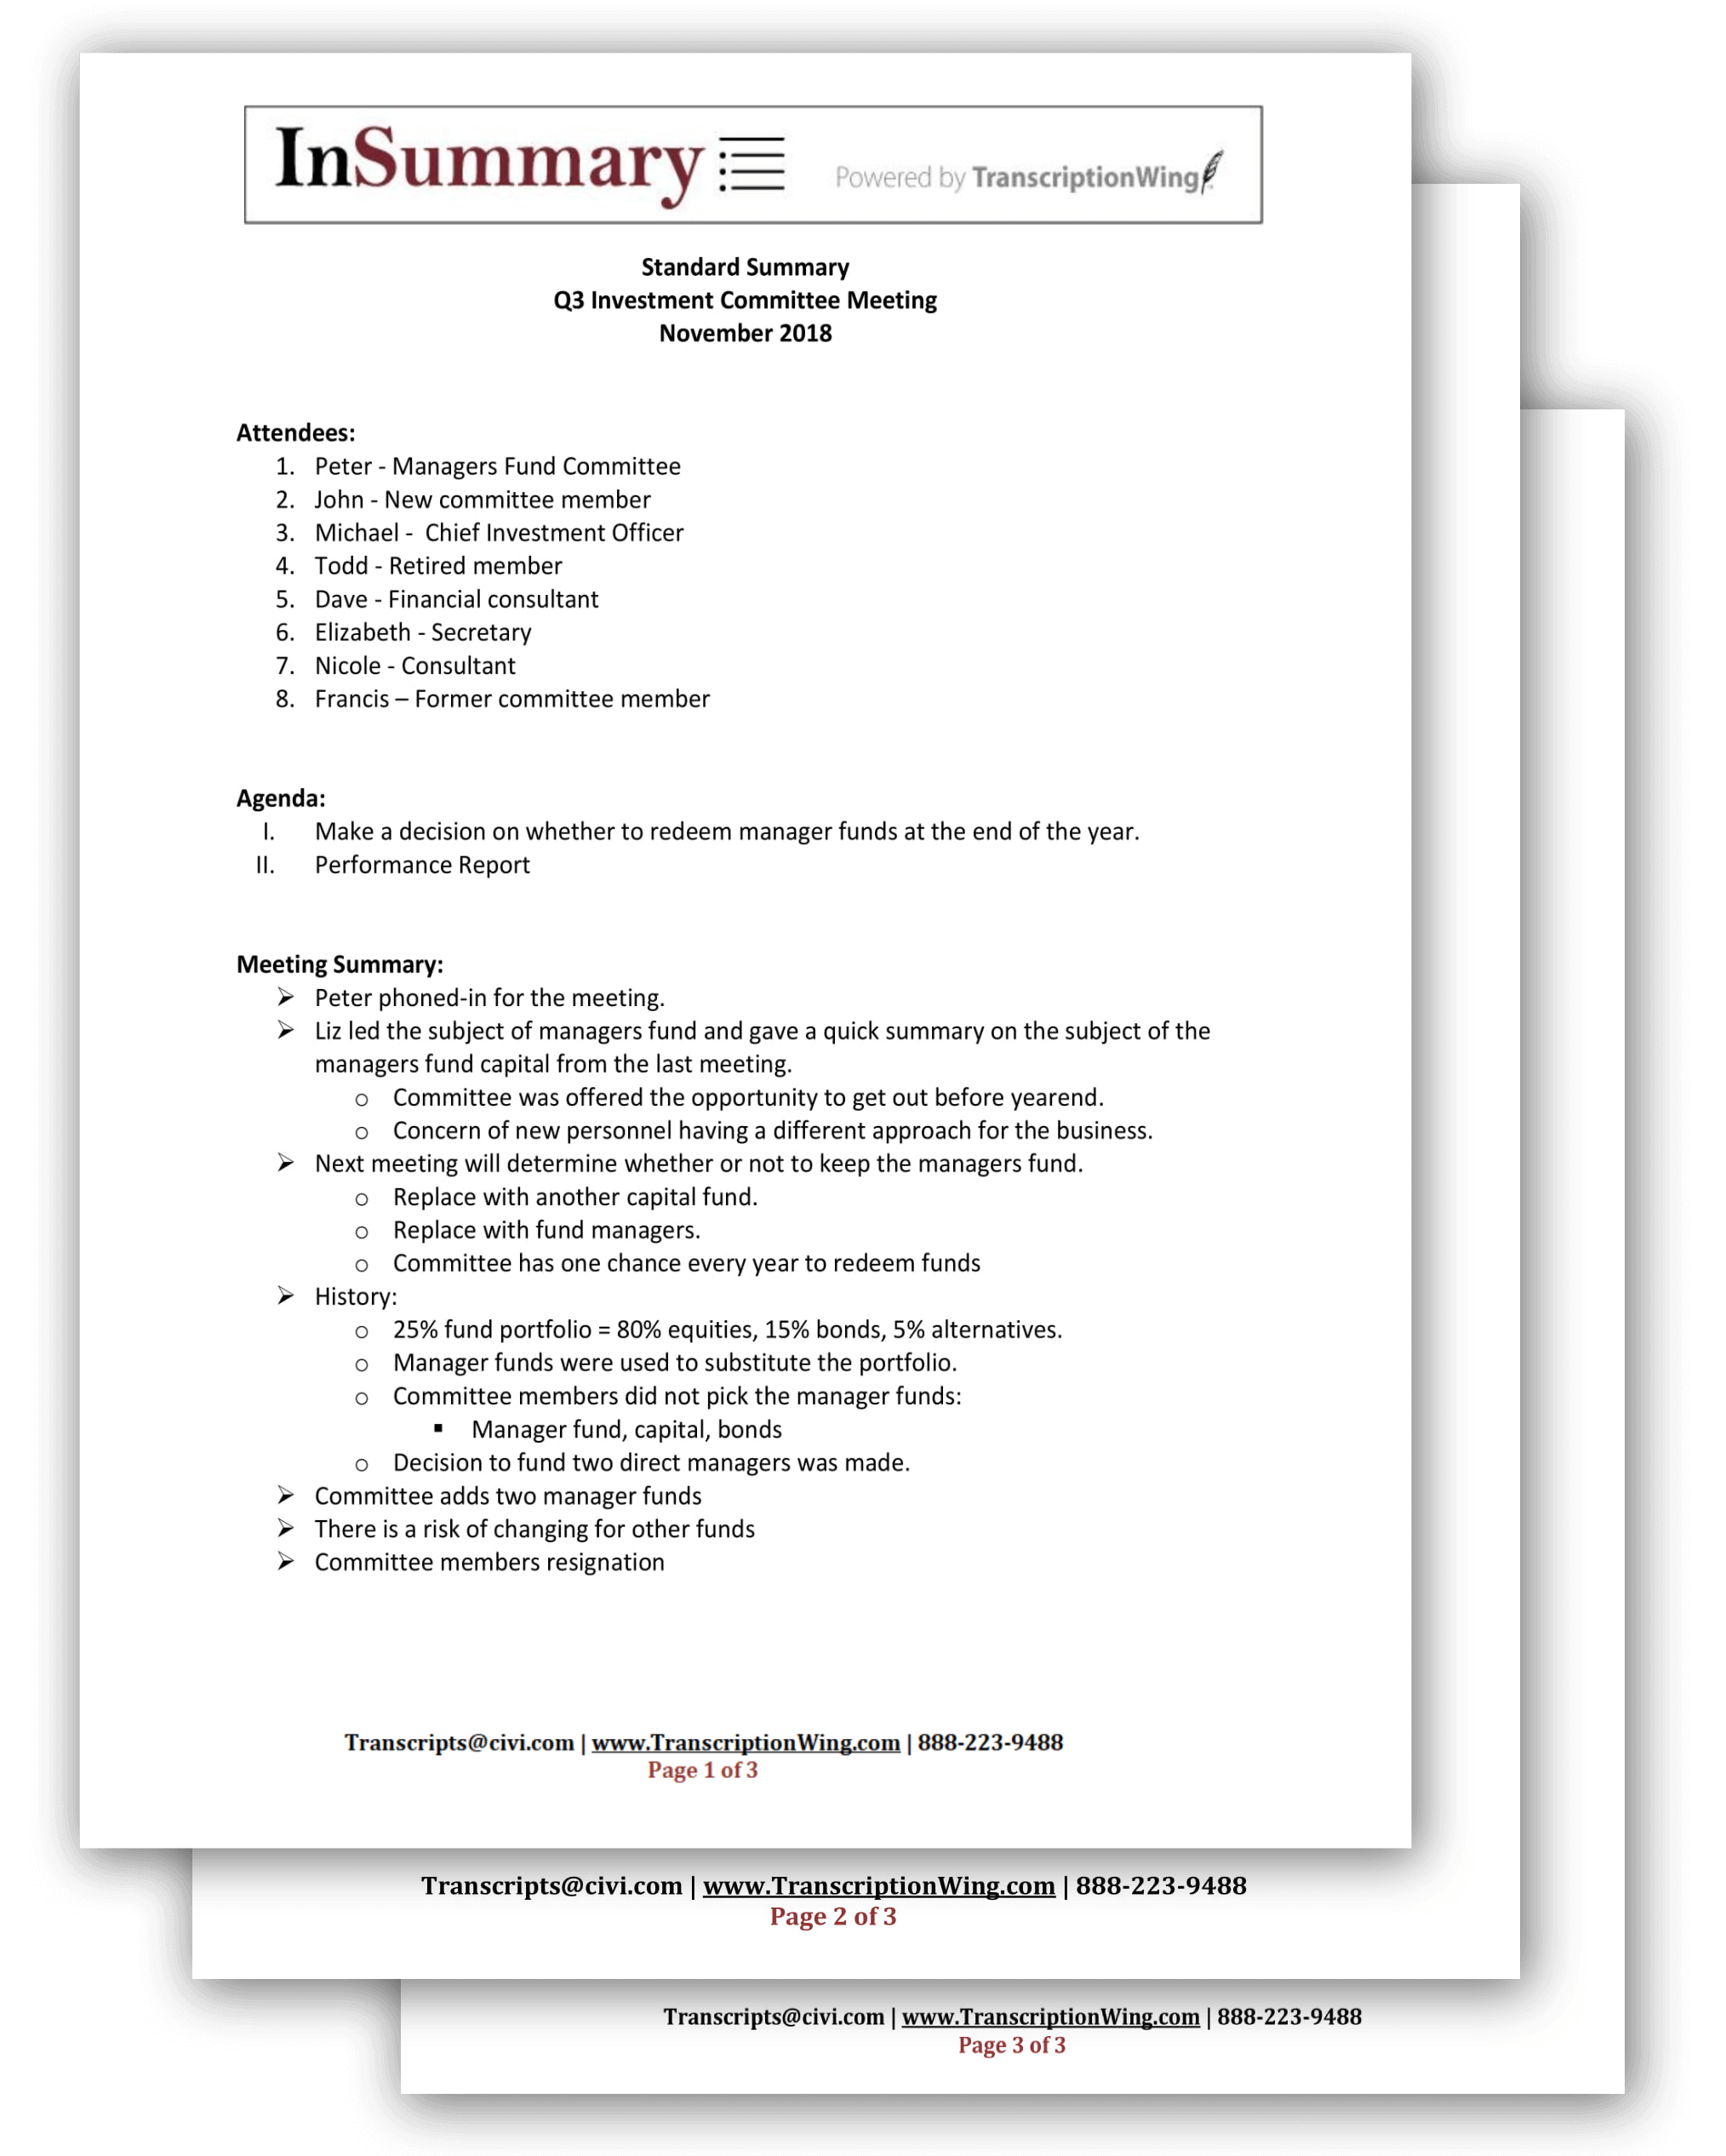
Task: Expand the page 2 document layer
Action: pyautogui.click(x=863, y=1919)
